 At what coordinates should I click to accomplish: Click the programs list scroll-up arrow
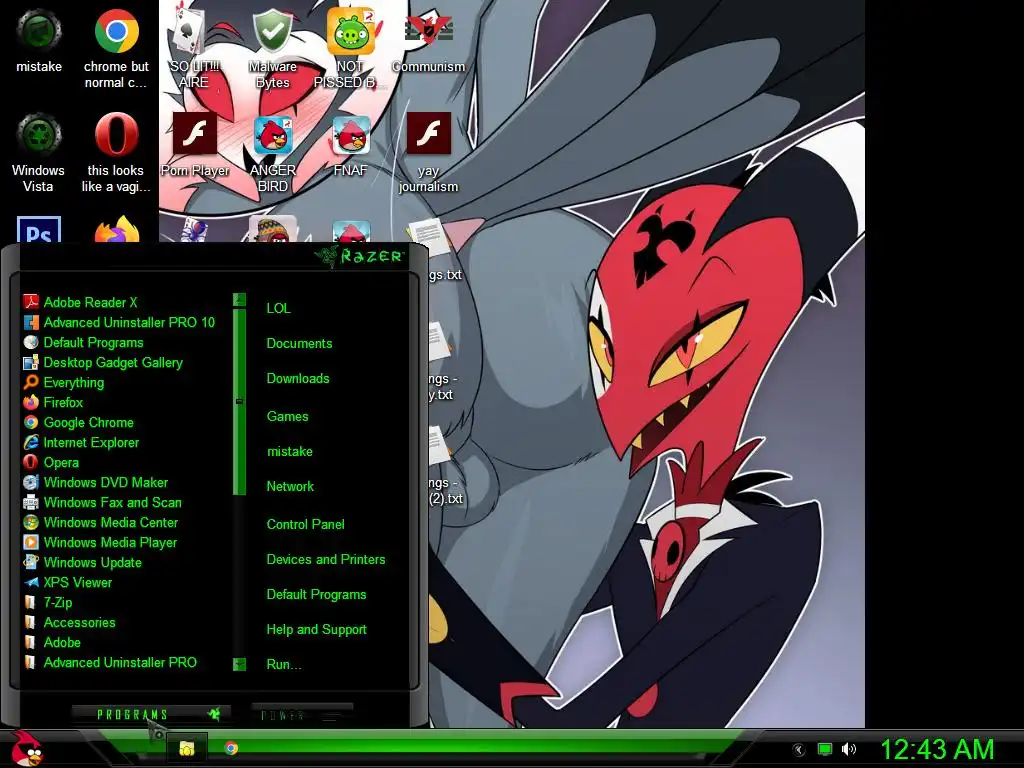click(x=240, y=300)
